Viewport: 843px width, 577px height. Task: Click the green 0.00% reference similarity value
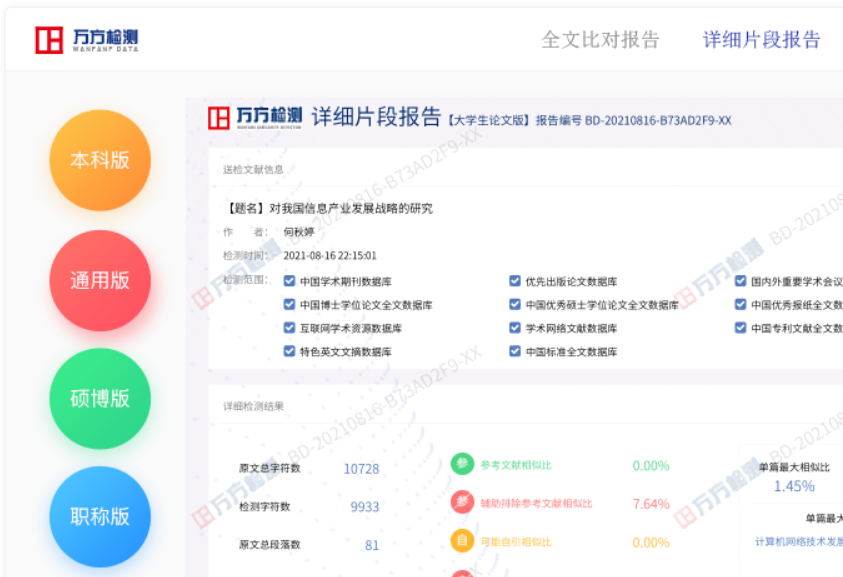click(651, 465)
